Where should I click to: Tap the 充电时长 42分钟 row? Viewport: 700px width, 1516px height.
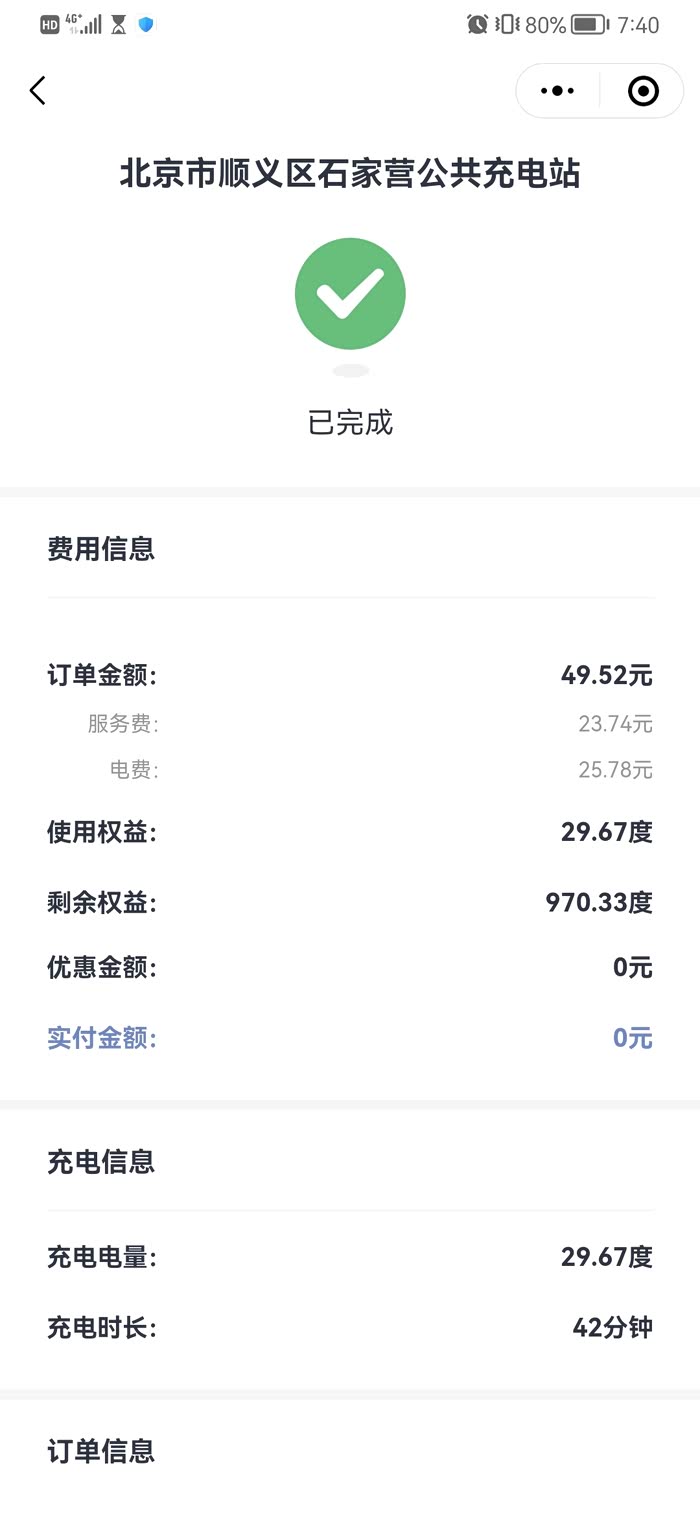click(350, 1328)
